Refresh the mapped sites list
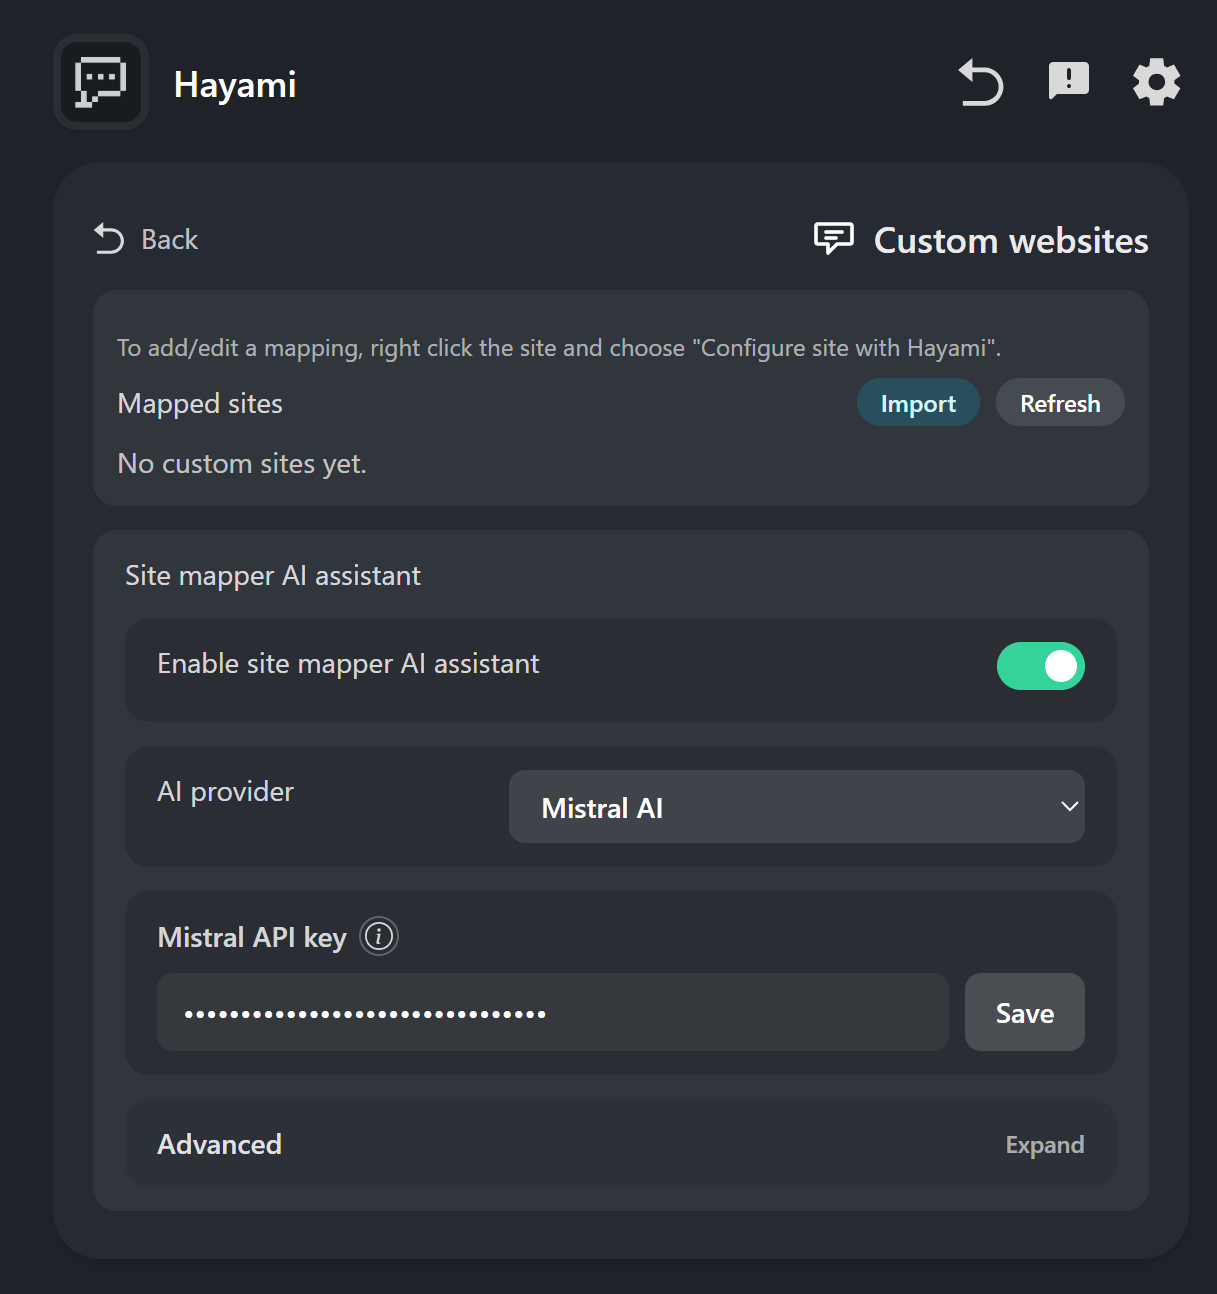The width and height of the screenshot is (1217, 1294). click(1060, 403)
